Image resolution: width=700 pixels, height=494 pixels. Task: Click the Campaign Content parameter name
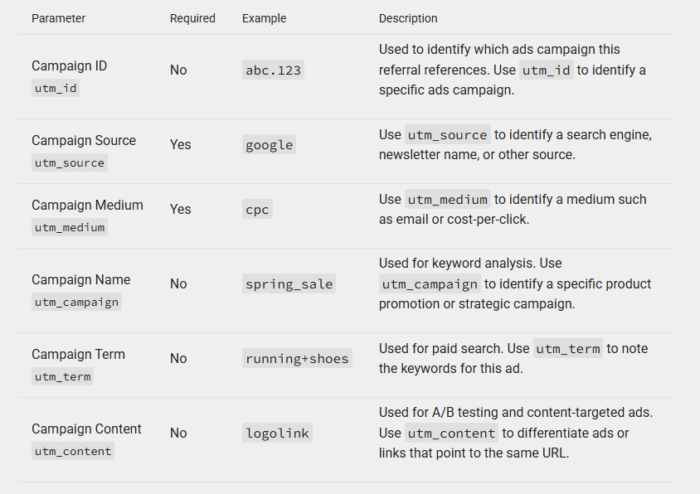[86, 428]
